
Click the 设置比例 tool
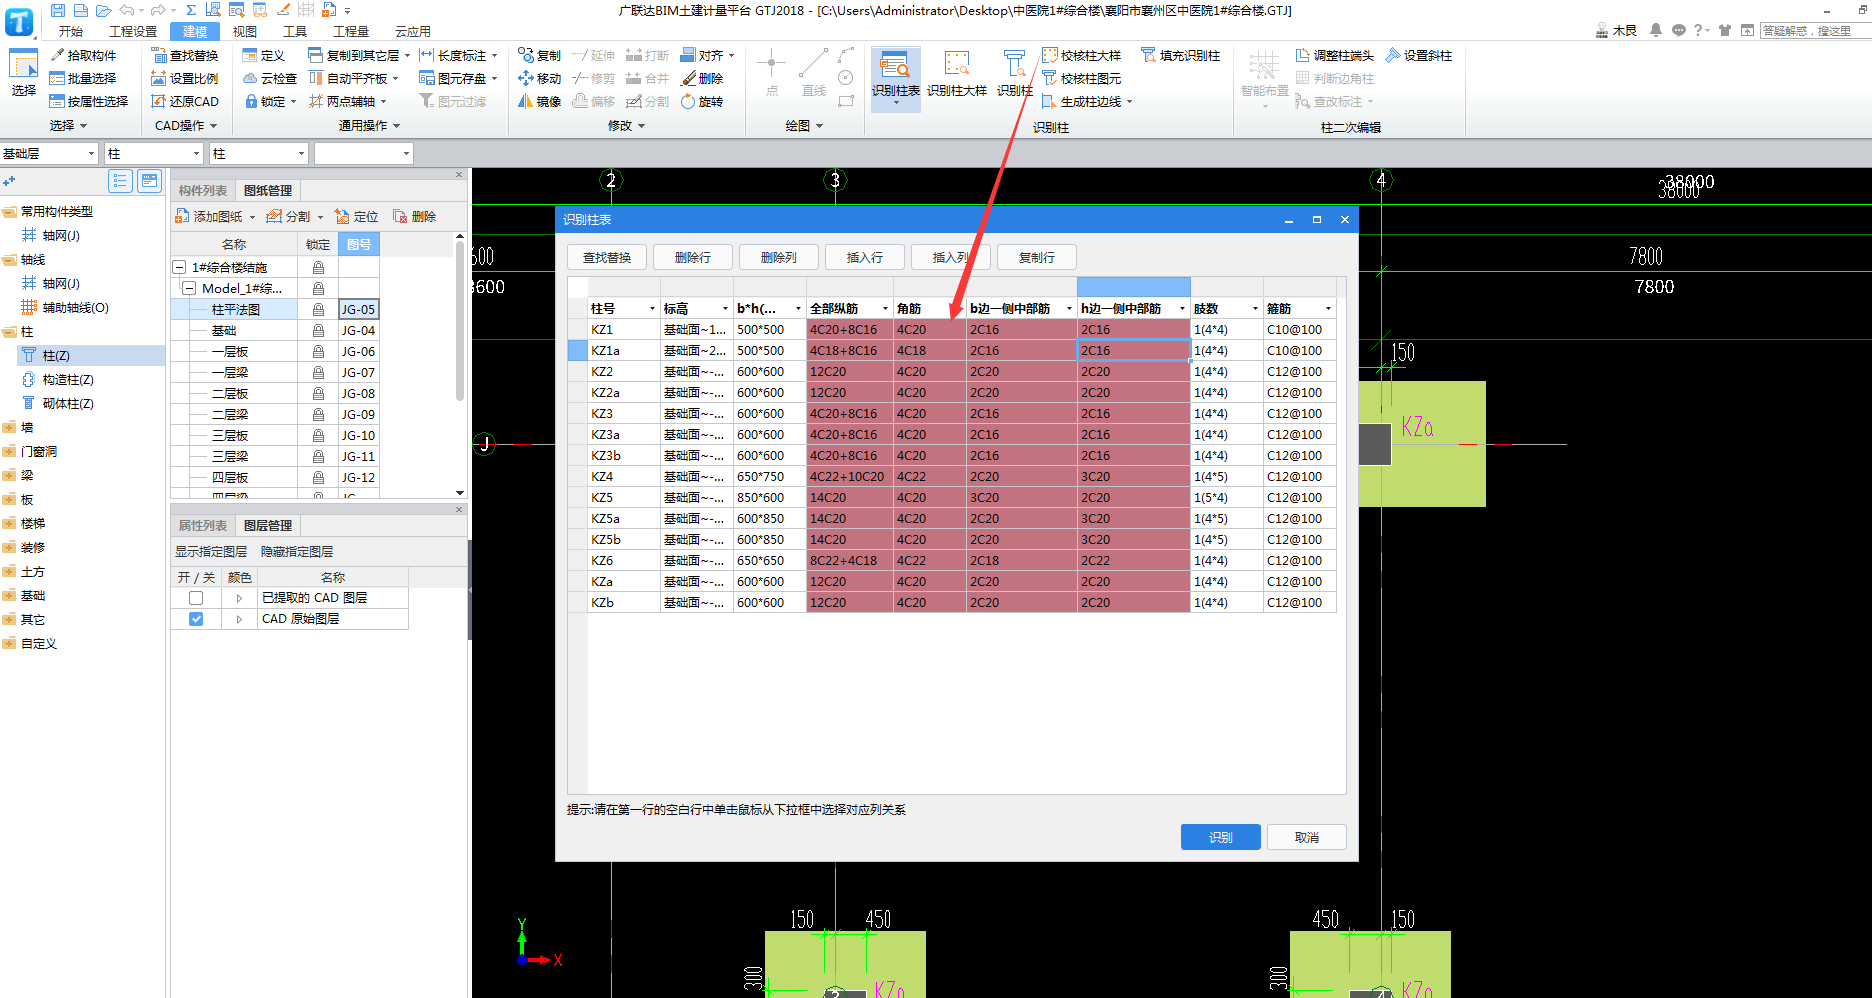coord(185,79)
